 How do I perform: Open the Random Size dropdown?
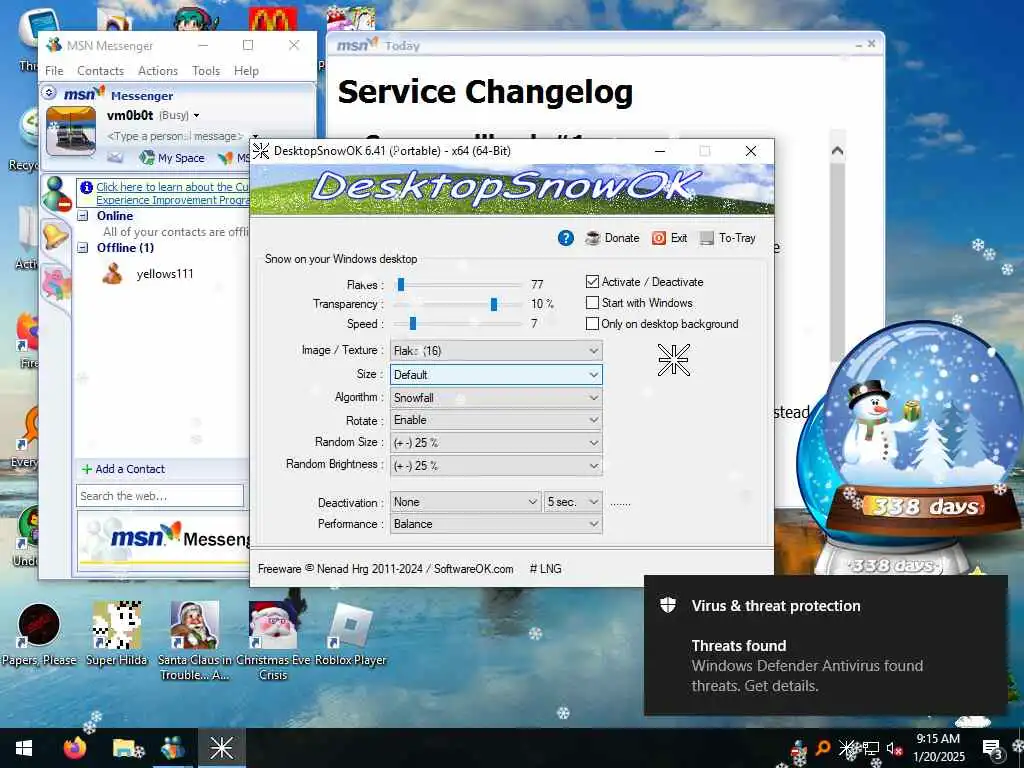pyautogui.click(x=496, y=443)
